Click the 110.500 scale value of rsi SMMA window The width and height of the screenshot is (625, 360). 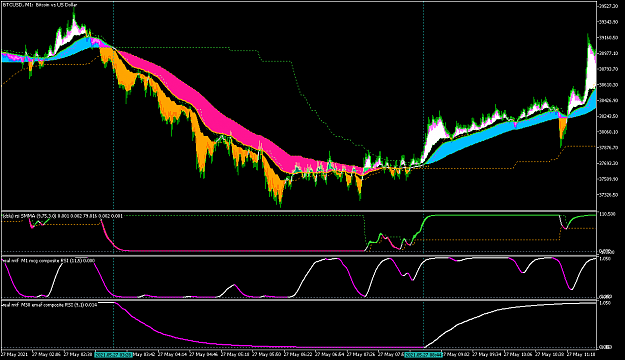[x=607, y=214]
